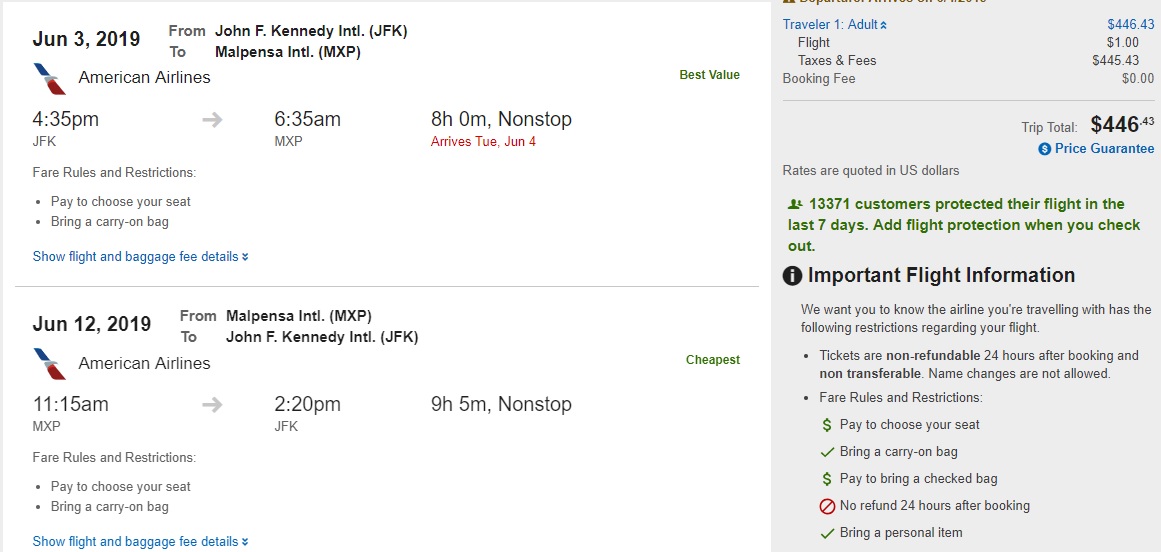Open the Price Guarantee link
The image size is (1161, 552).
pyautogui.click(x=1104, y=149)
